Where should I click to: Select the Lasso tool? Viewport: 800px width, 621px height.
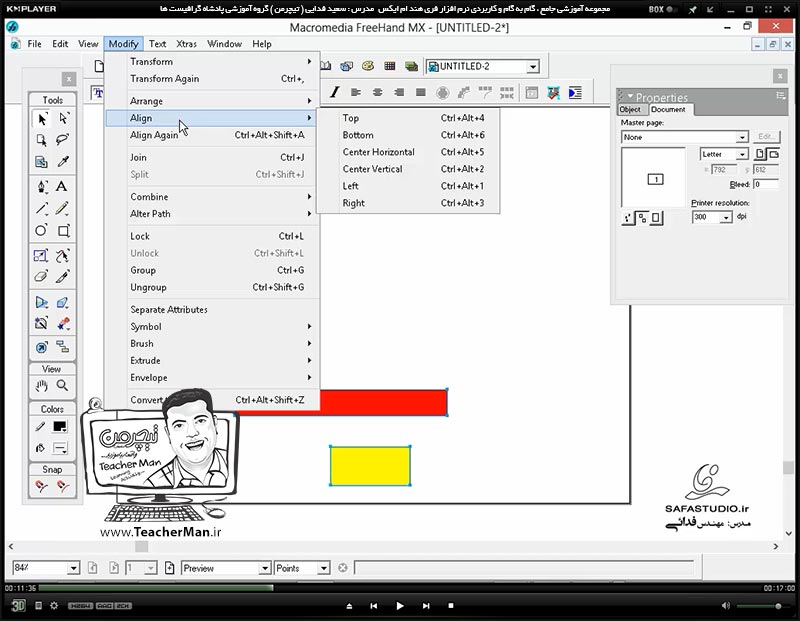tap(63, 140)
